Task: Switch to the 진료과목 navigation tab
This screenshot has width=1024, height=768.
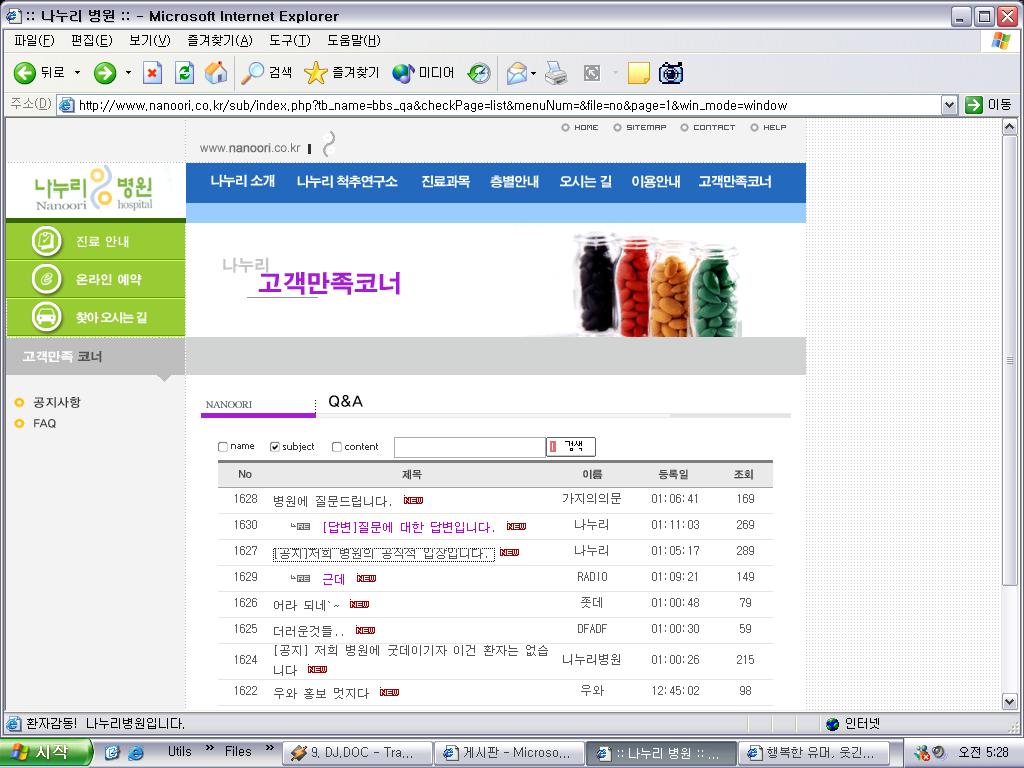Action: pyautogui.click(x=445, y=182)
